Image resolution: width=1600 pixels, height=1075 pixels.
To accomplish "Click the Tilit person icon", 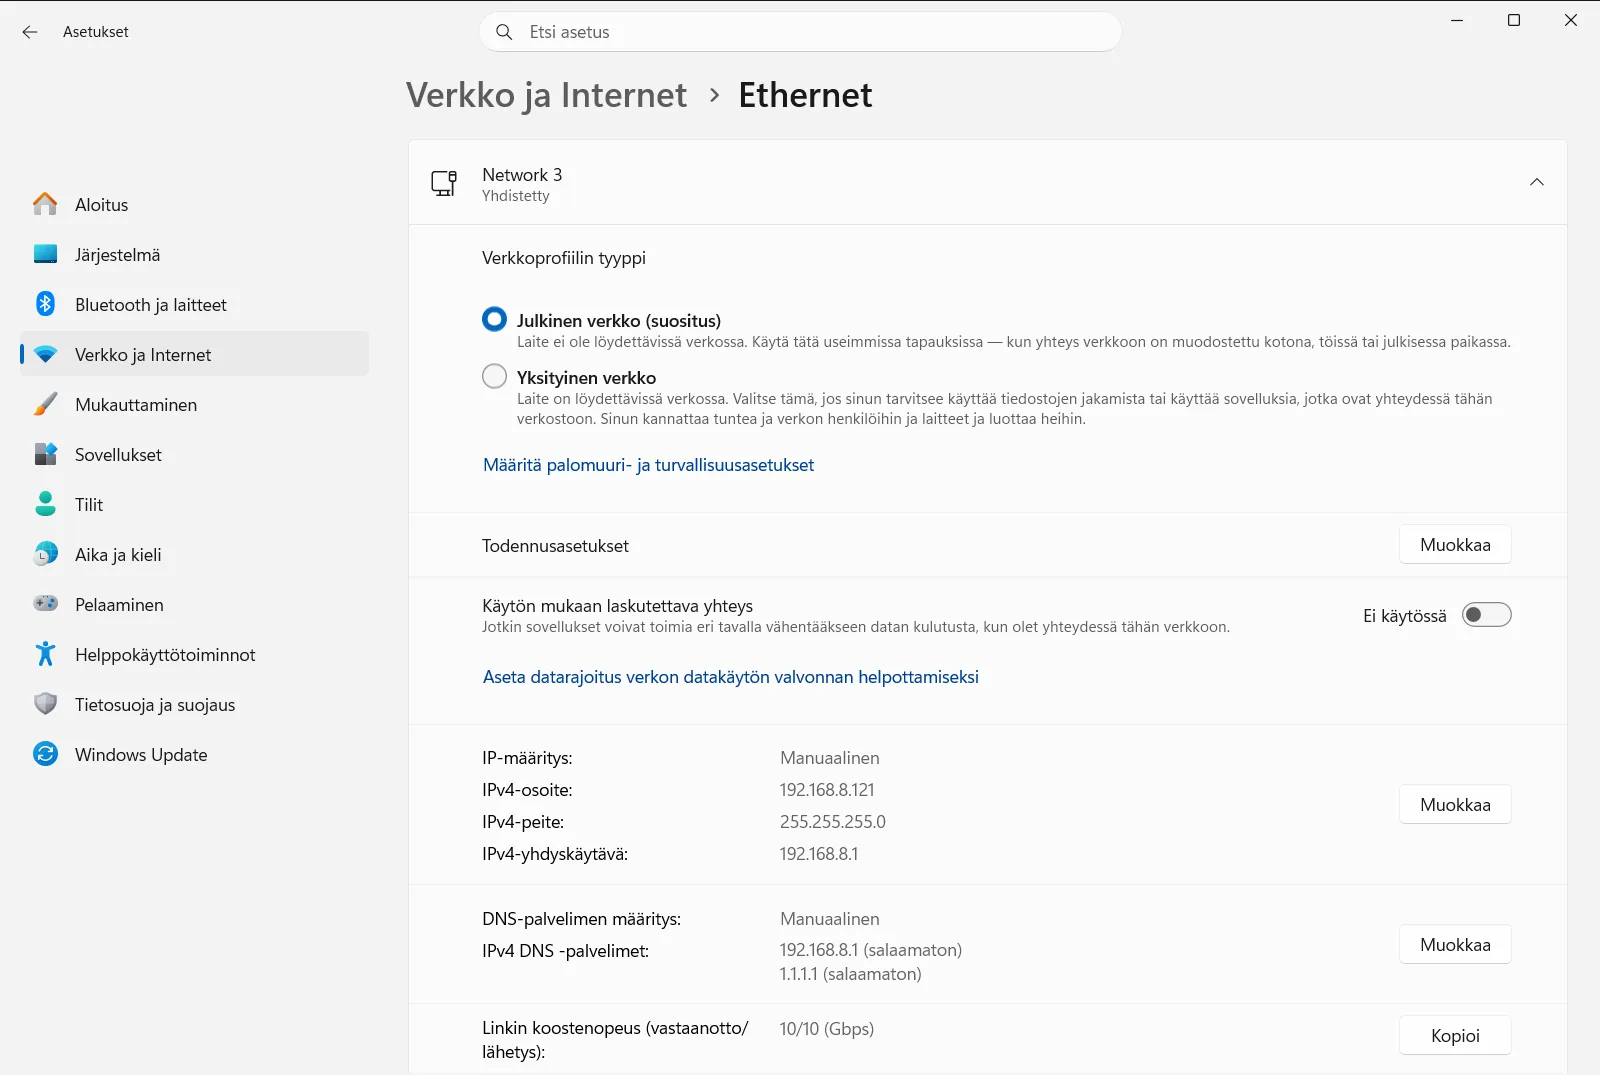I will click(x=45, y=504).
